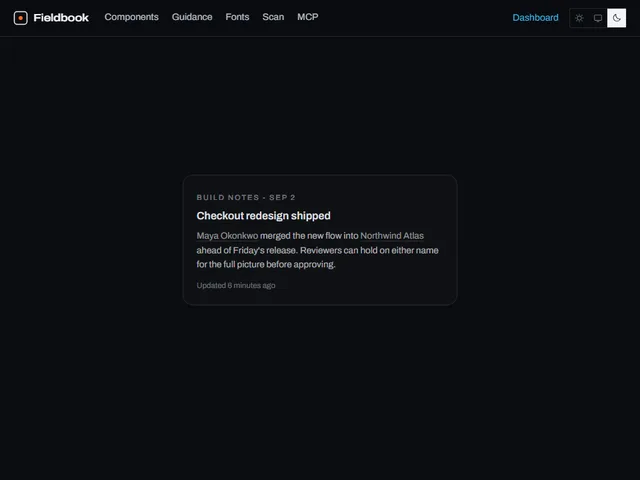The height and width of the screenshot is (480, 640).
Task: Click the Updated 6 minutes ago timestamp
Action: (236, 285)
